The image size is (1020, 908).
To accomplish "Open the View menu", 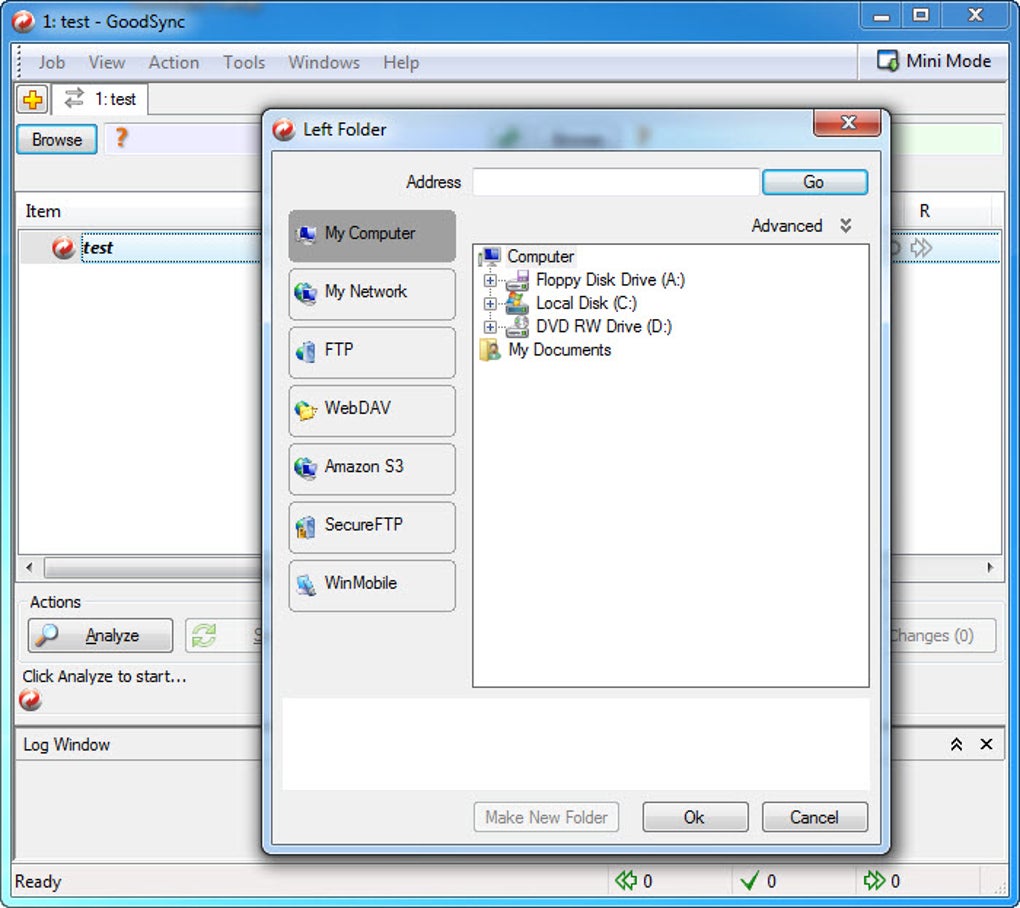I will [x=107, y=62].
